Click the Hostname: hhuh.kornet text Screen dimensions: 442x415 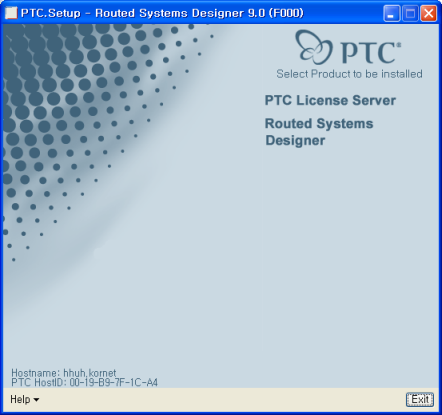(x=64, y=373)
